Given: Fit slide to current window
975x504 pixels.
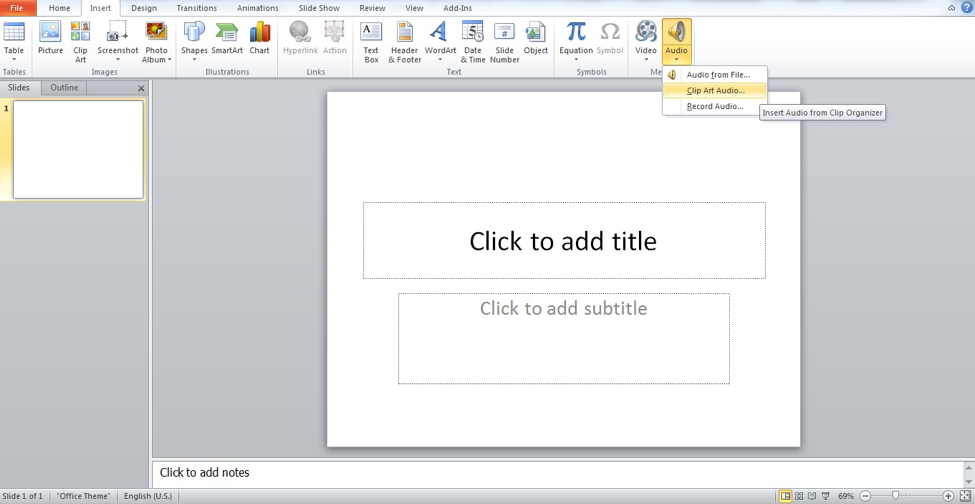Looking at the screenshot, I should (x=965, y=496).
